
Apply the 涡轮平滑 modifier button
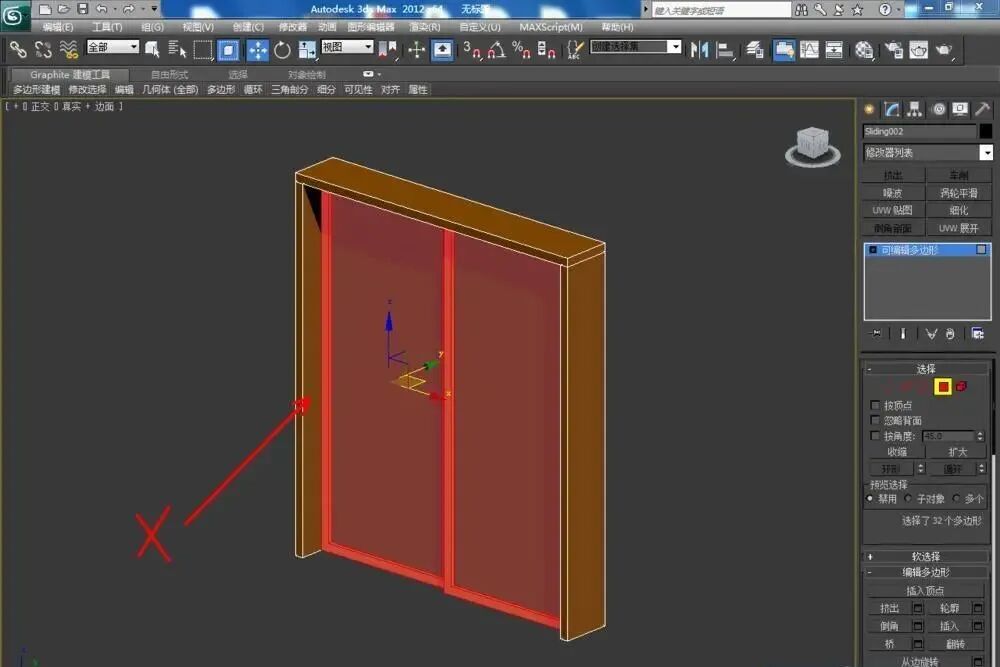tap(959, 193)
